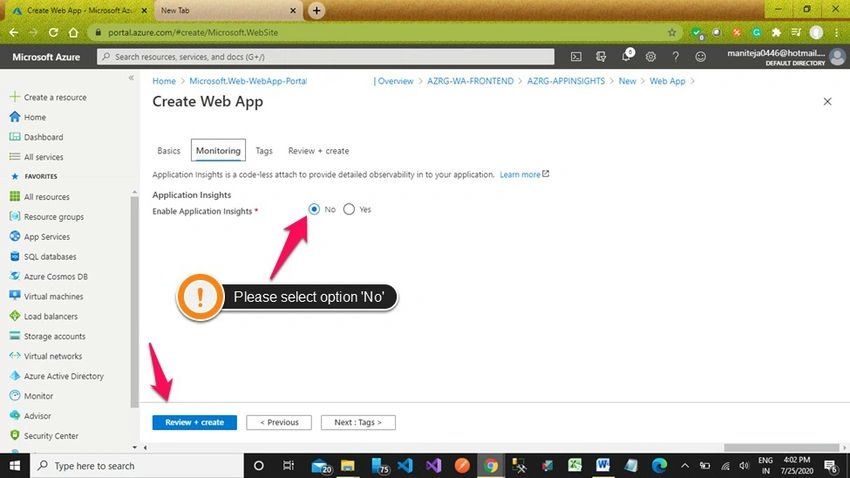
Task: Switch to the New Tab browser tab
Action: 227,10
